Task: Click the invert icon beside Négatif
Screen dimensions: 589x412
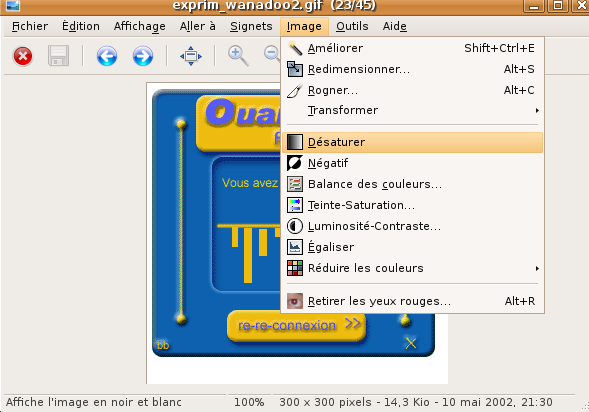Action: tap(295, 163)
